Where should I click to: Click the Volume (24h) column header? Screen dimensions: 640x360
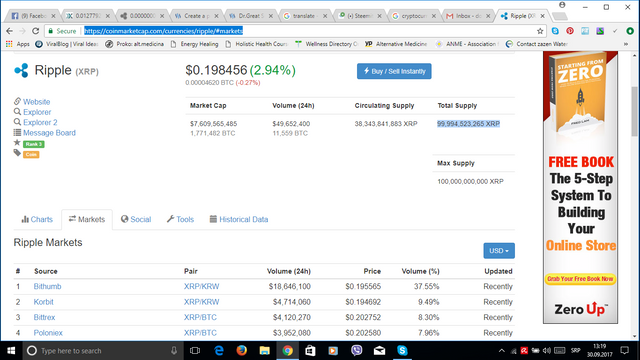coord(289,271)
